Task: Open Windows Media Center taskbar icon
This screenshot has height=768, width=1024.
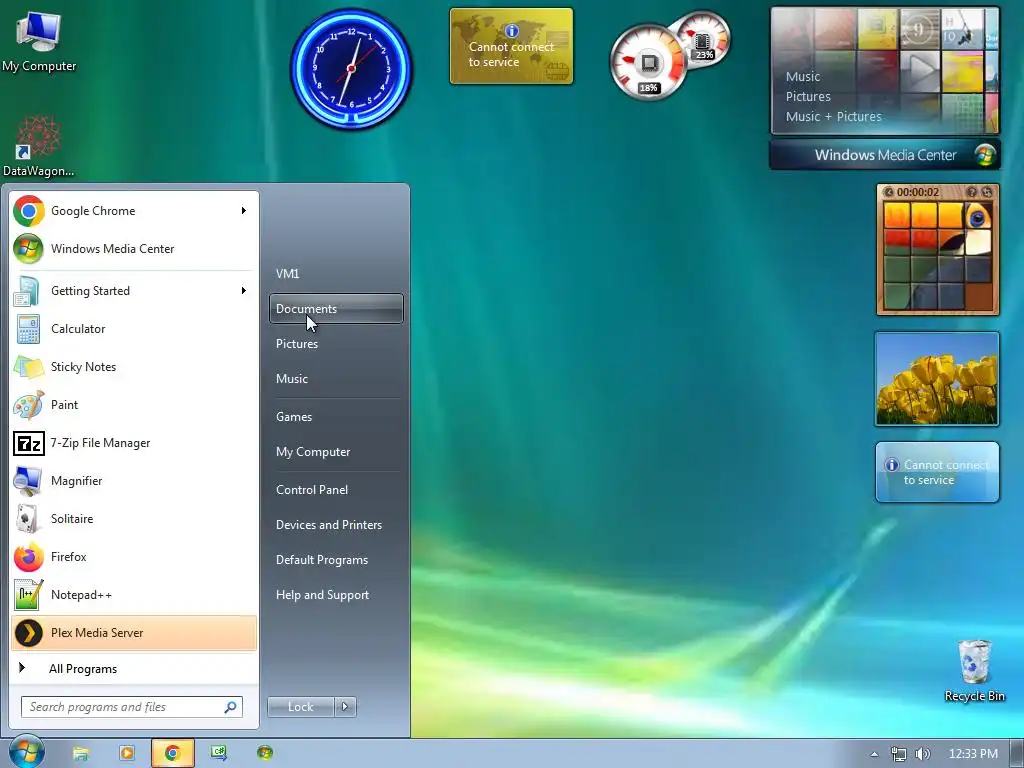Action: [x=265, y=754]
